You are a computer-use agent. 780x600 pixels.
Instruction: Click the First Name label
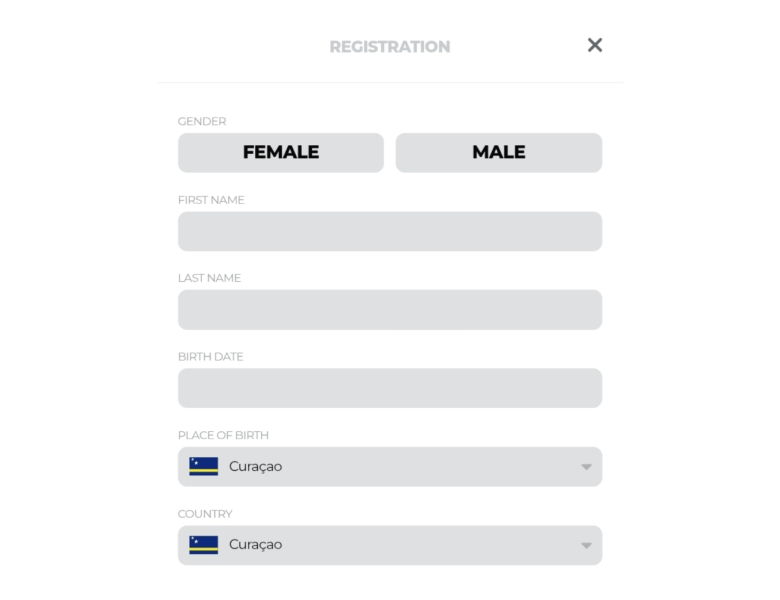[211, 200]
